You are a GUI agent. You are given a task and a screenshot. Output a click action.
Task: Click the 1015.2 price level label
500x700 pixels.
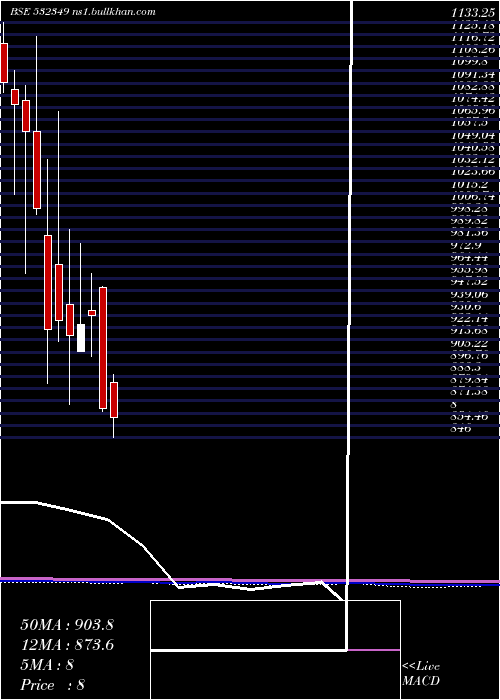[x=469, y=184]
